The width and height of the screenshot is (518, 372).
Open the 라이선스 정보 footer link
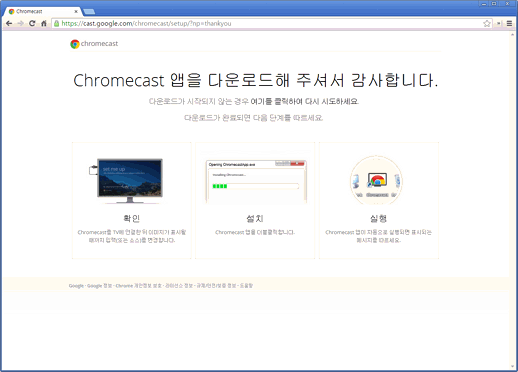(x=179, y=286)
